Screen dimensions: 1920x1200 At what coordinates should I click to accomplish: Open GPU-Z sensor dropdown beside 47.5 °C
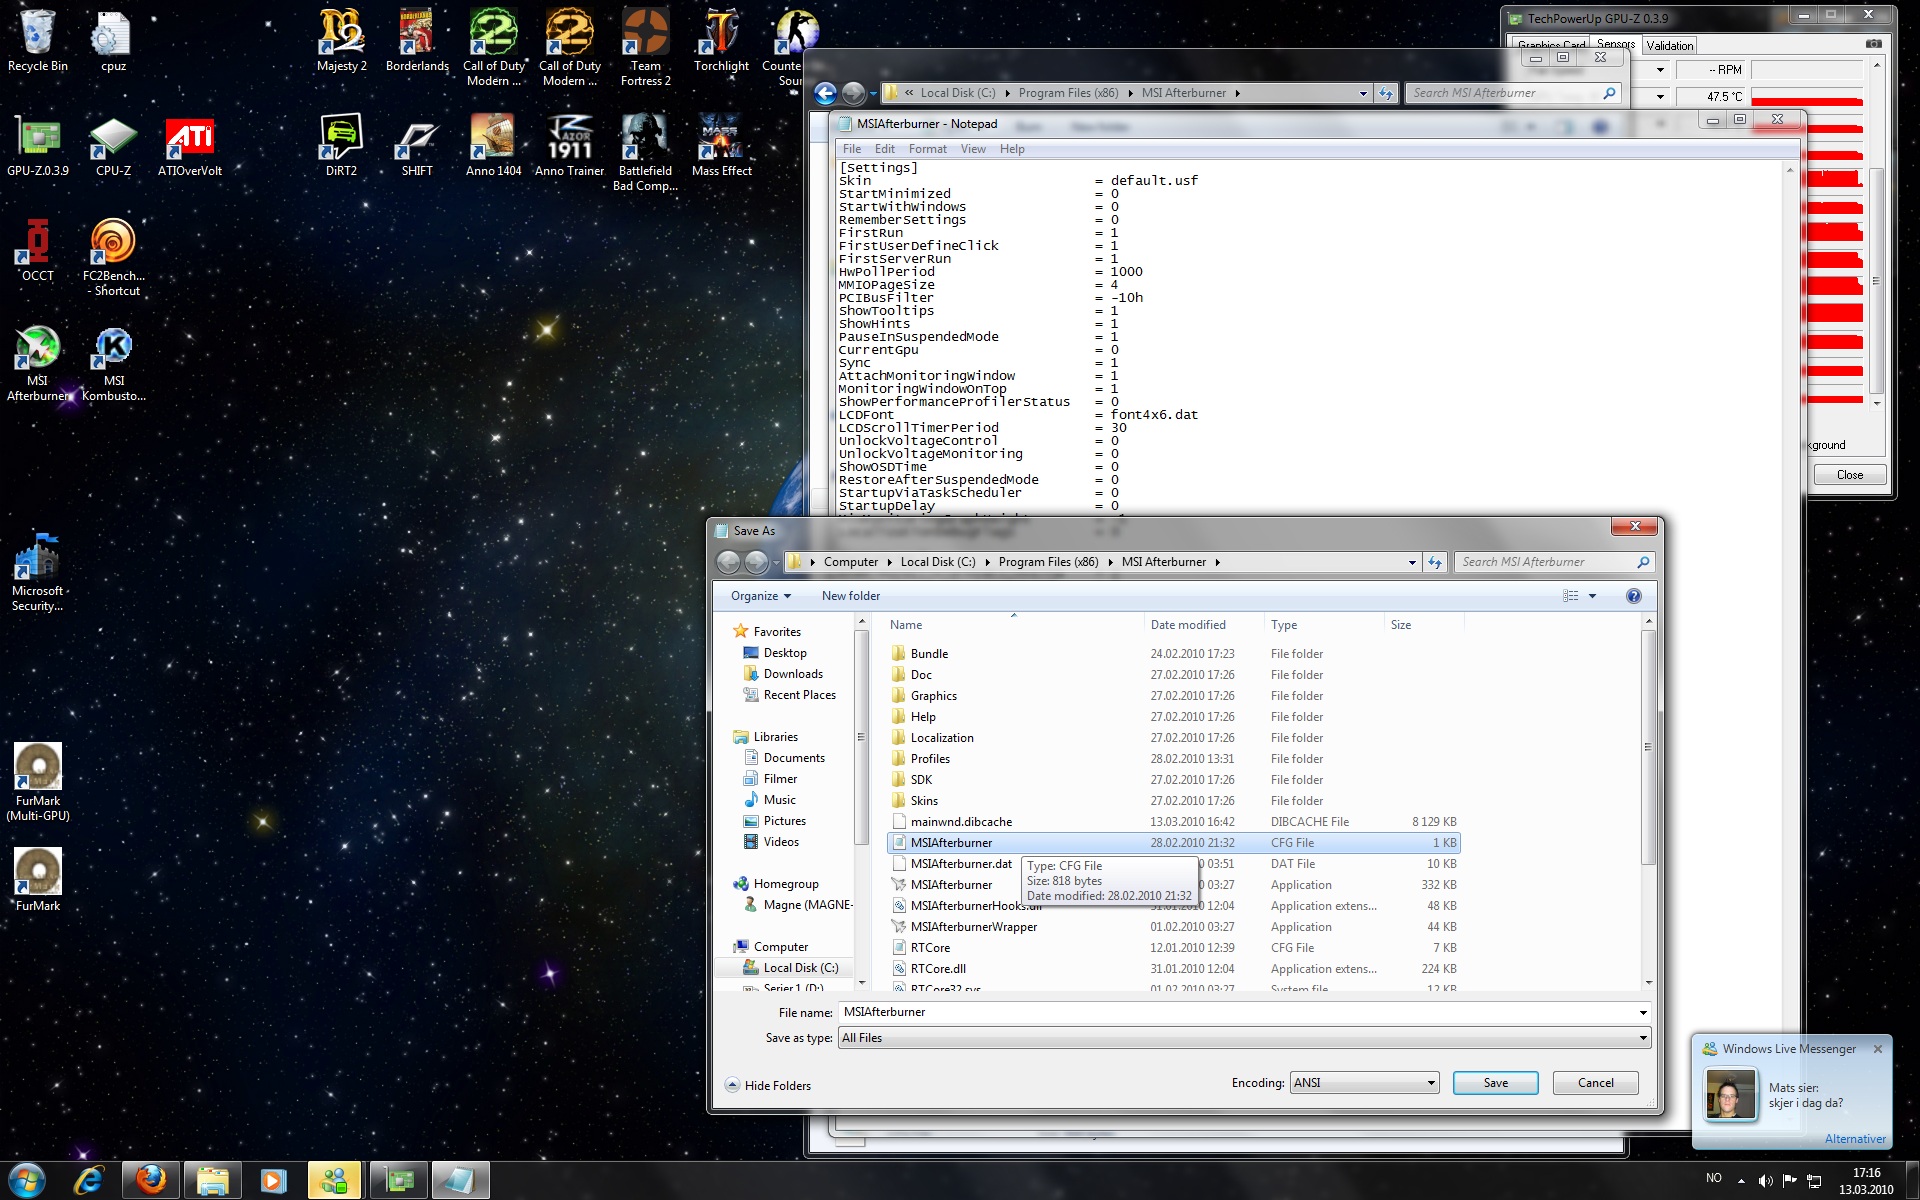pyautogui.click(x=1660, y=97)
